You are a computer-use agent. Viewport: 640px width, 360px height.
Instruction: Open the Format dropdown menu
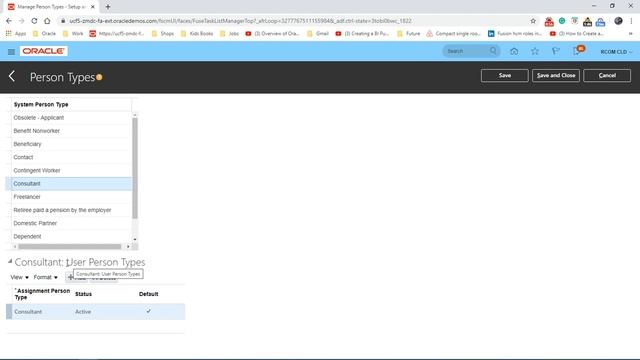tap(45, 277)
